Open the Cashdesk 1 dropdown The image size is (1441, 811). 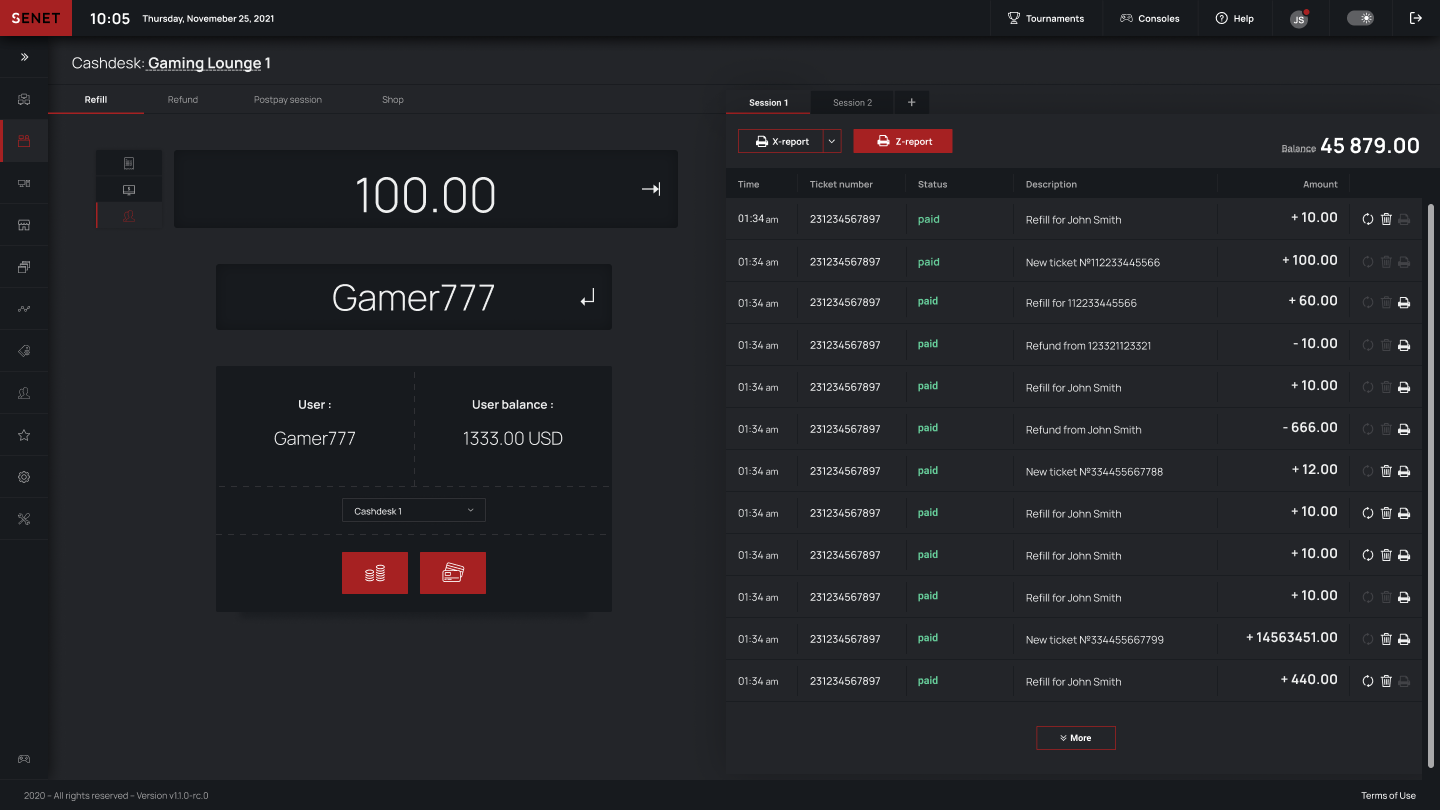tap(413, 510)
